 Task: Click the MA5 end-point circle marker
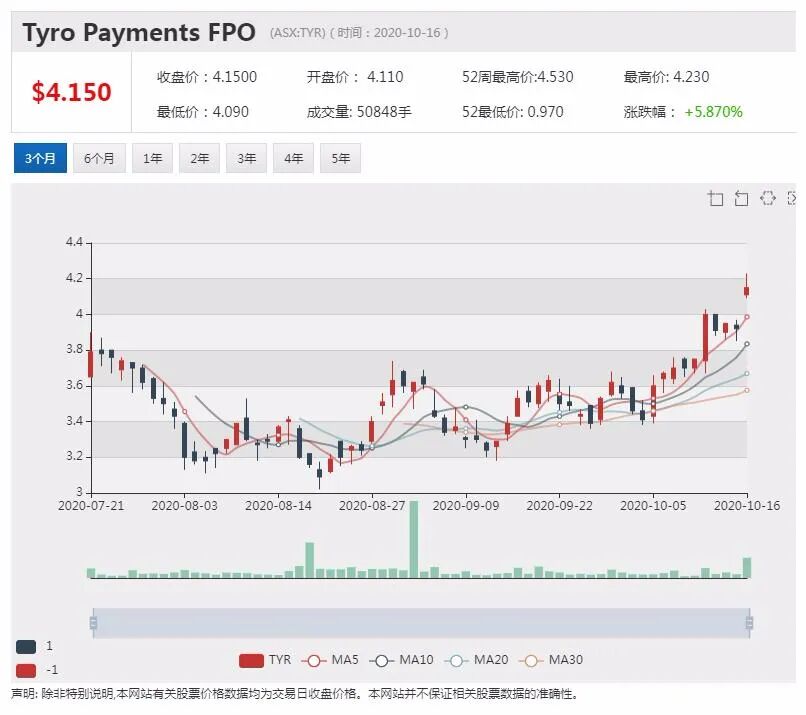tap(747, 317)
